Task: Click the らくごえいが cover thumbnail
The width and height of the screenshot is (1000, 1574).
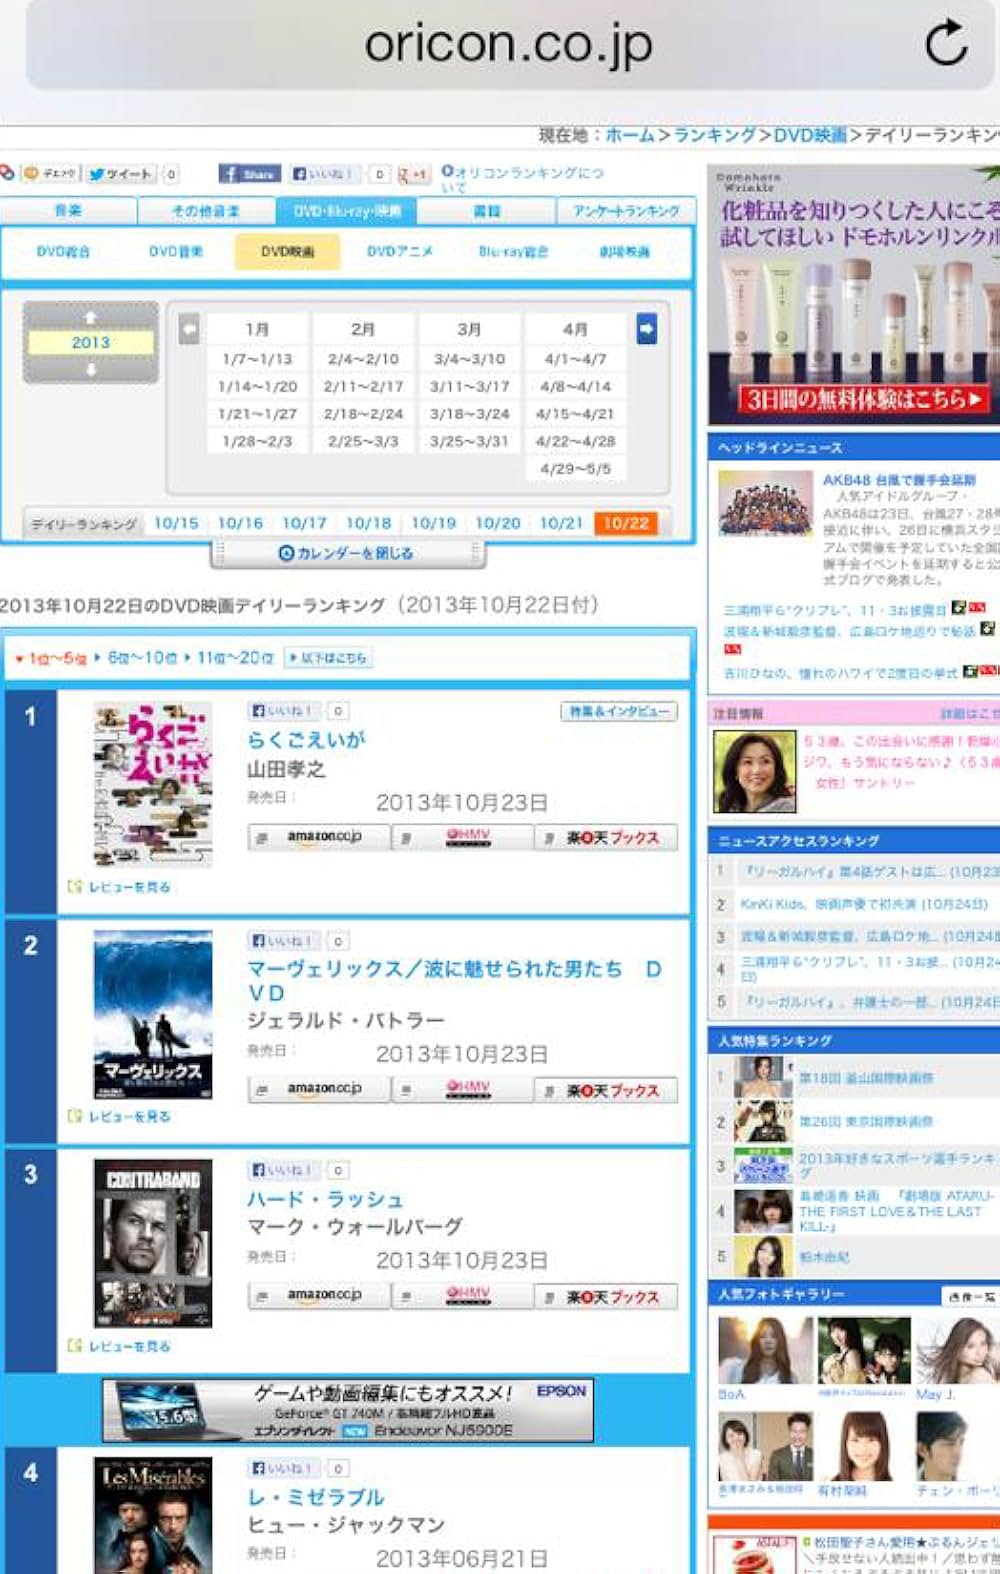Action: pyautogui.click(x=153, y=784)
